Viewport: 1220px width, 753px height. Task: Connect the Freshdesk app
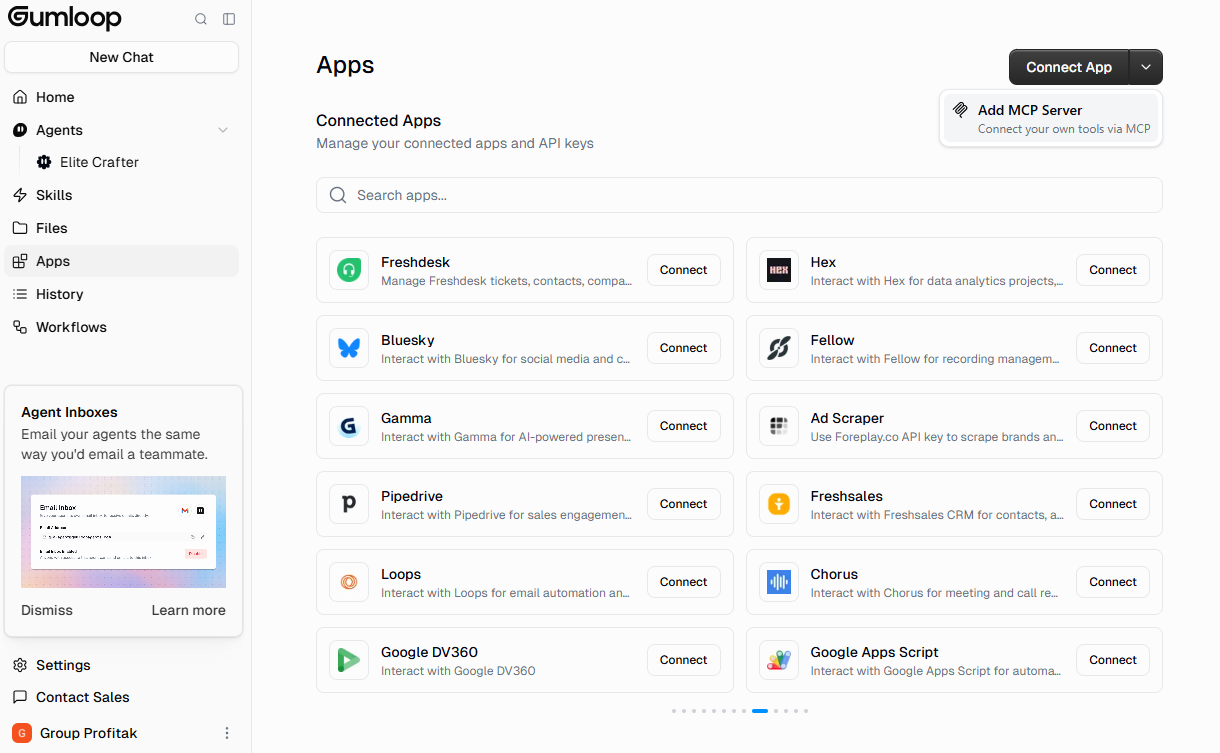coord(684,270)
